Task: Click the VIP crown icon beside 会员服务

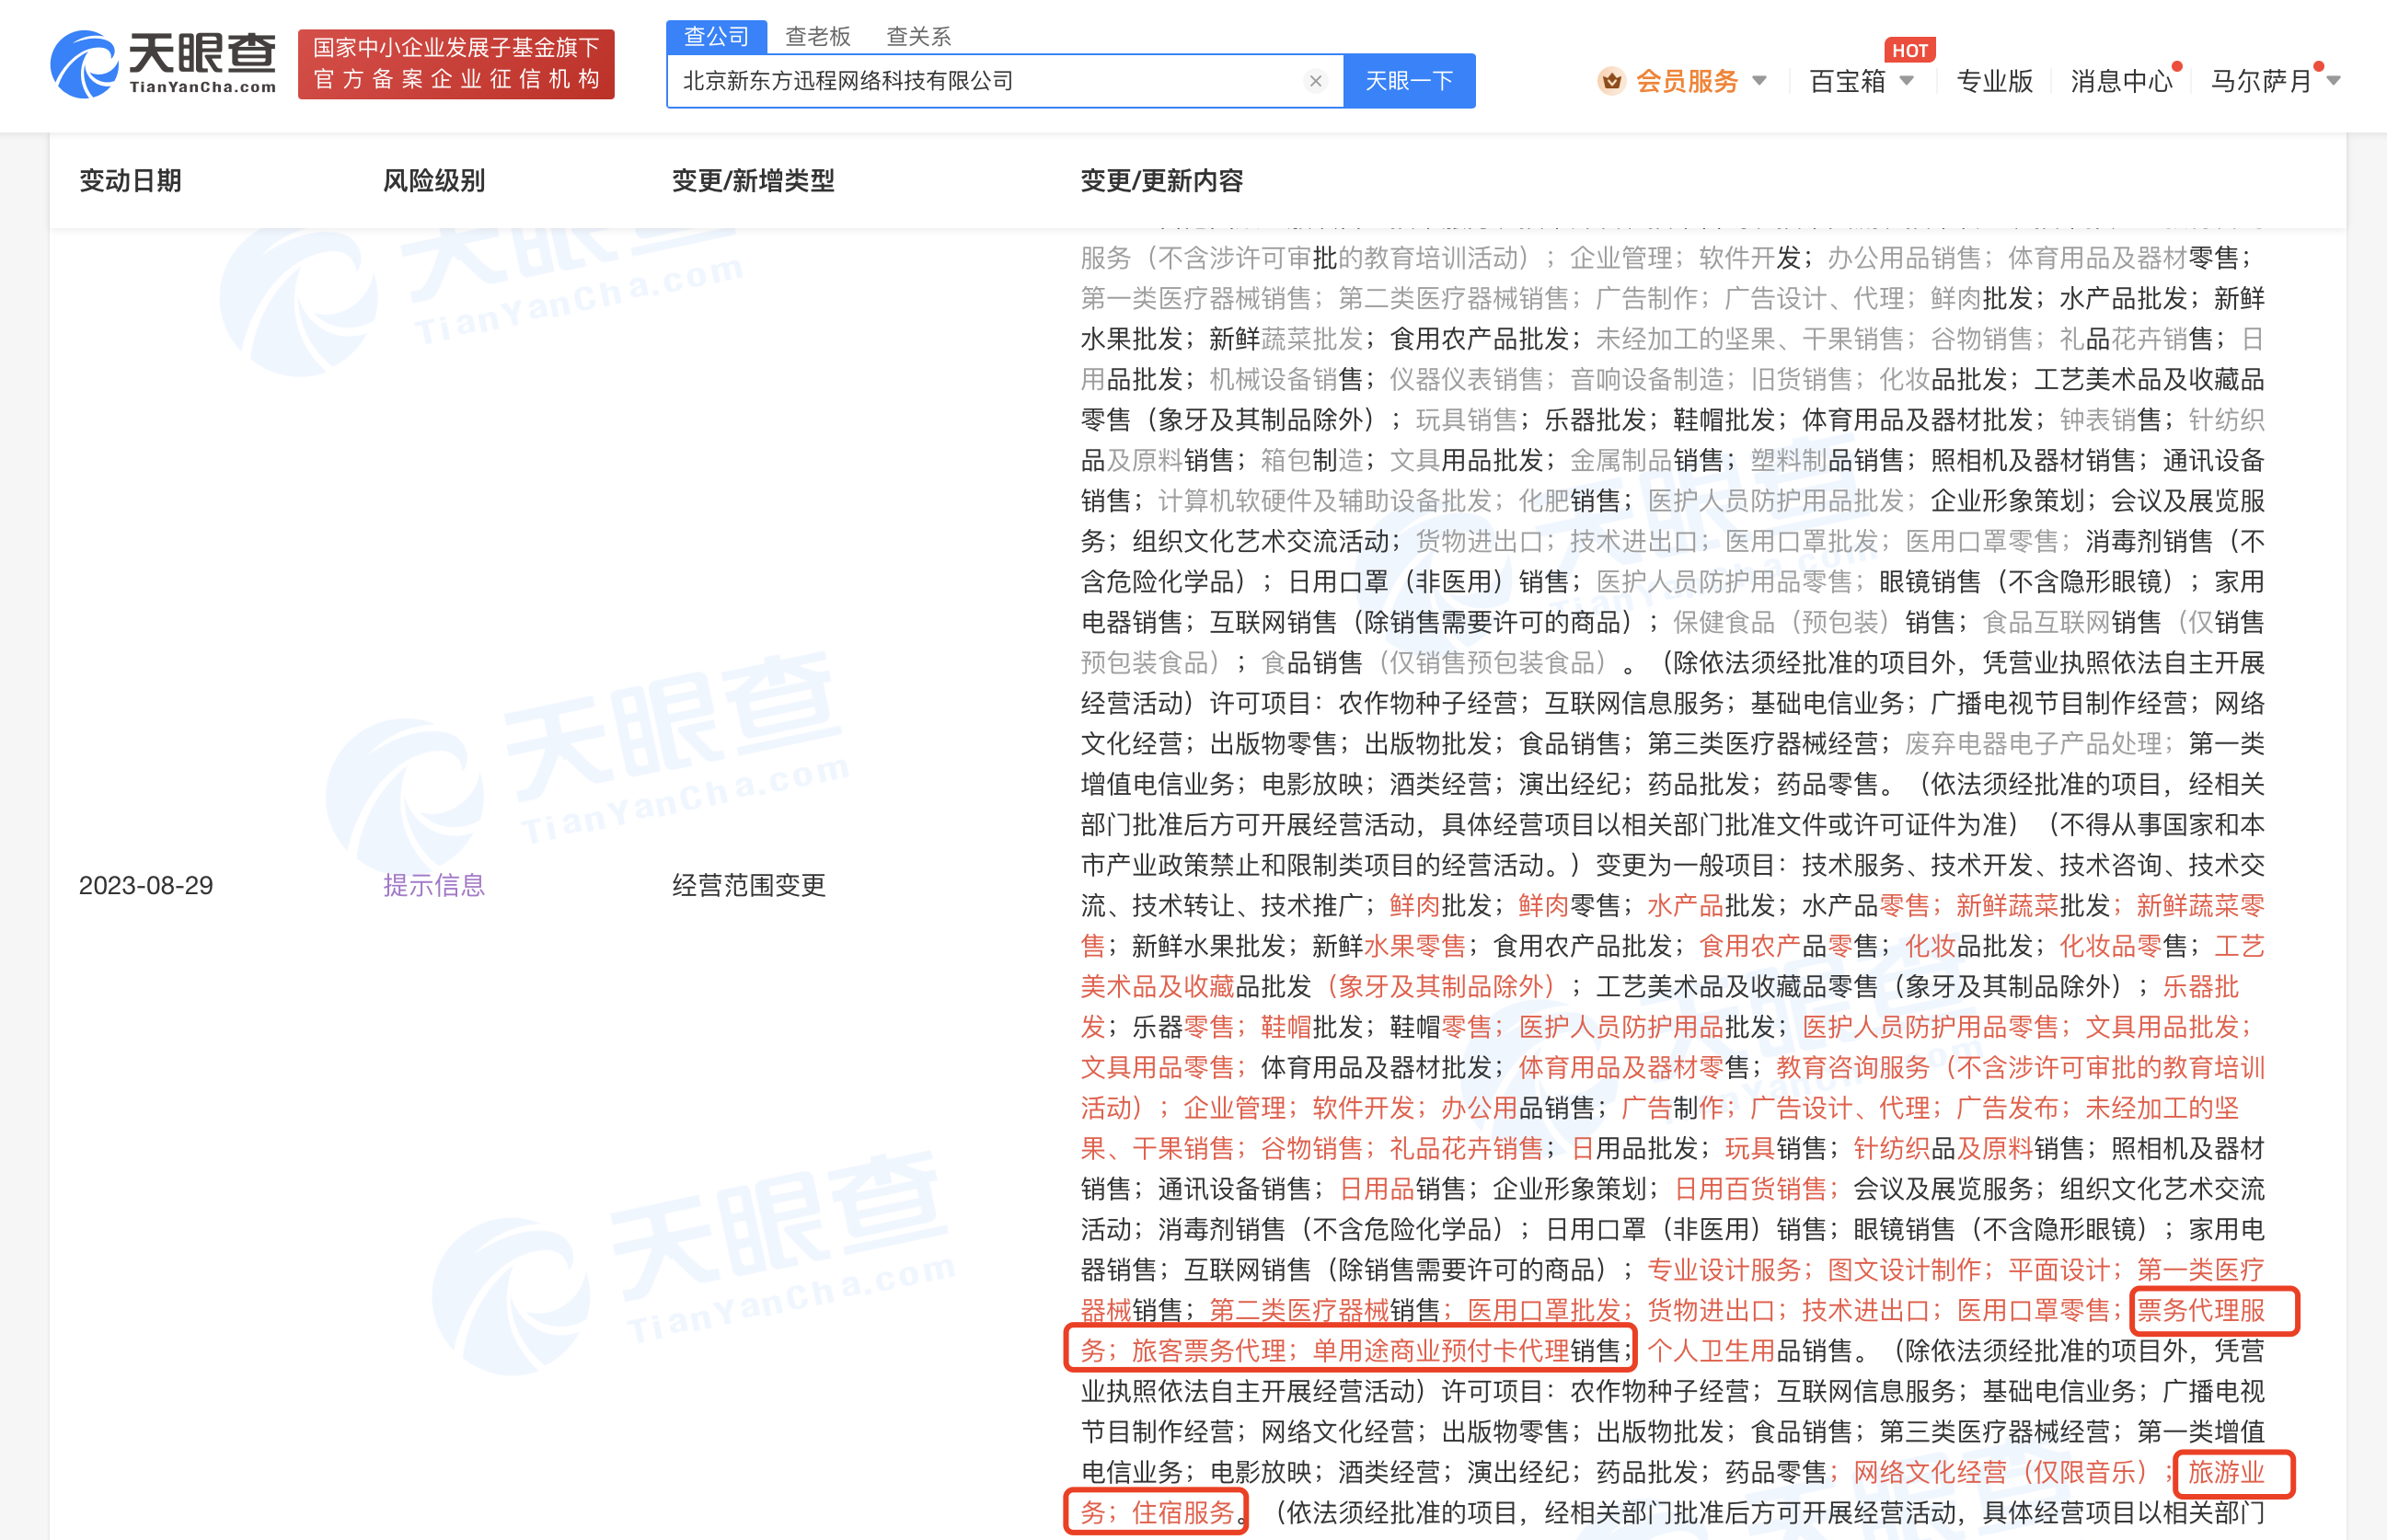Action: [x=1610, y=80]
